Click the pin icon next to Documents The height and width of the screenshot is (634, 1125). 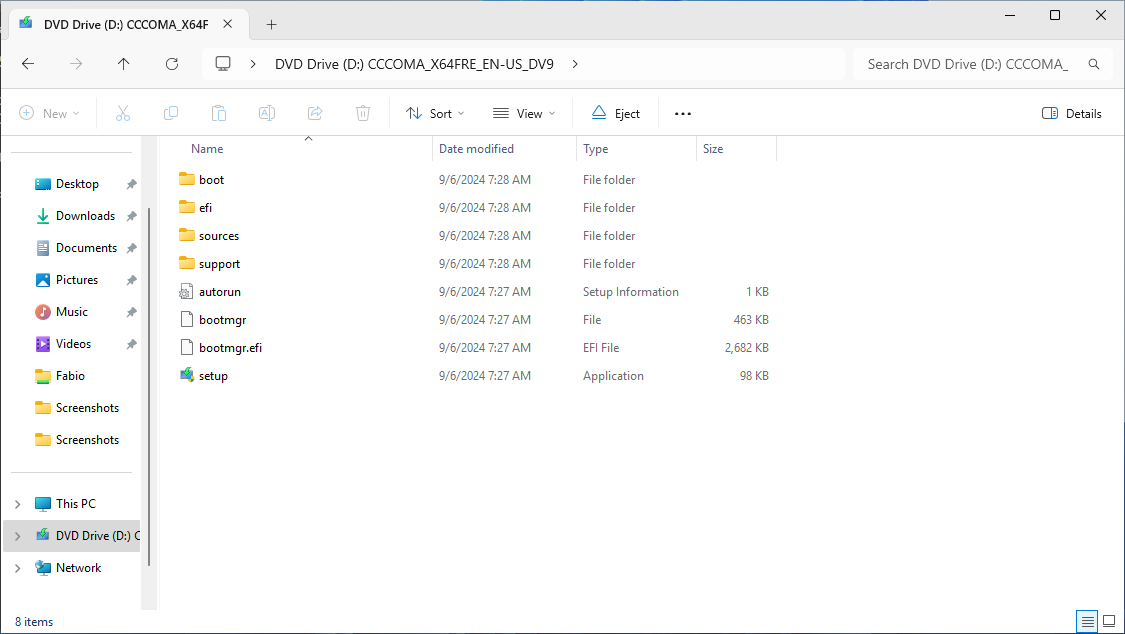[x=131, y=248]
